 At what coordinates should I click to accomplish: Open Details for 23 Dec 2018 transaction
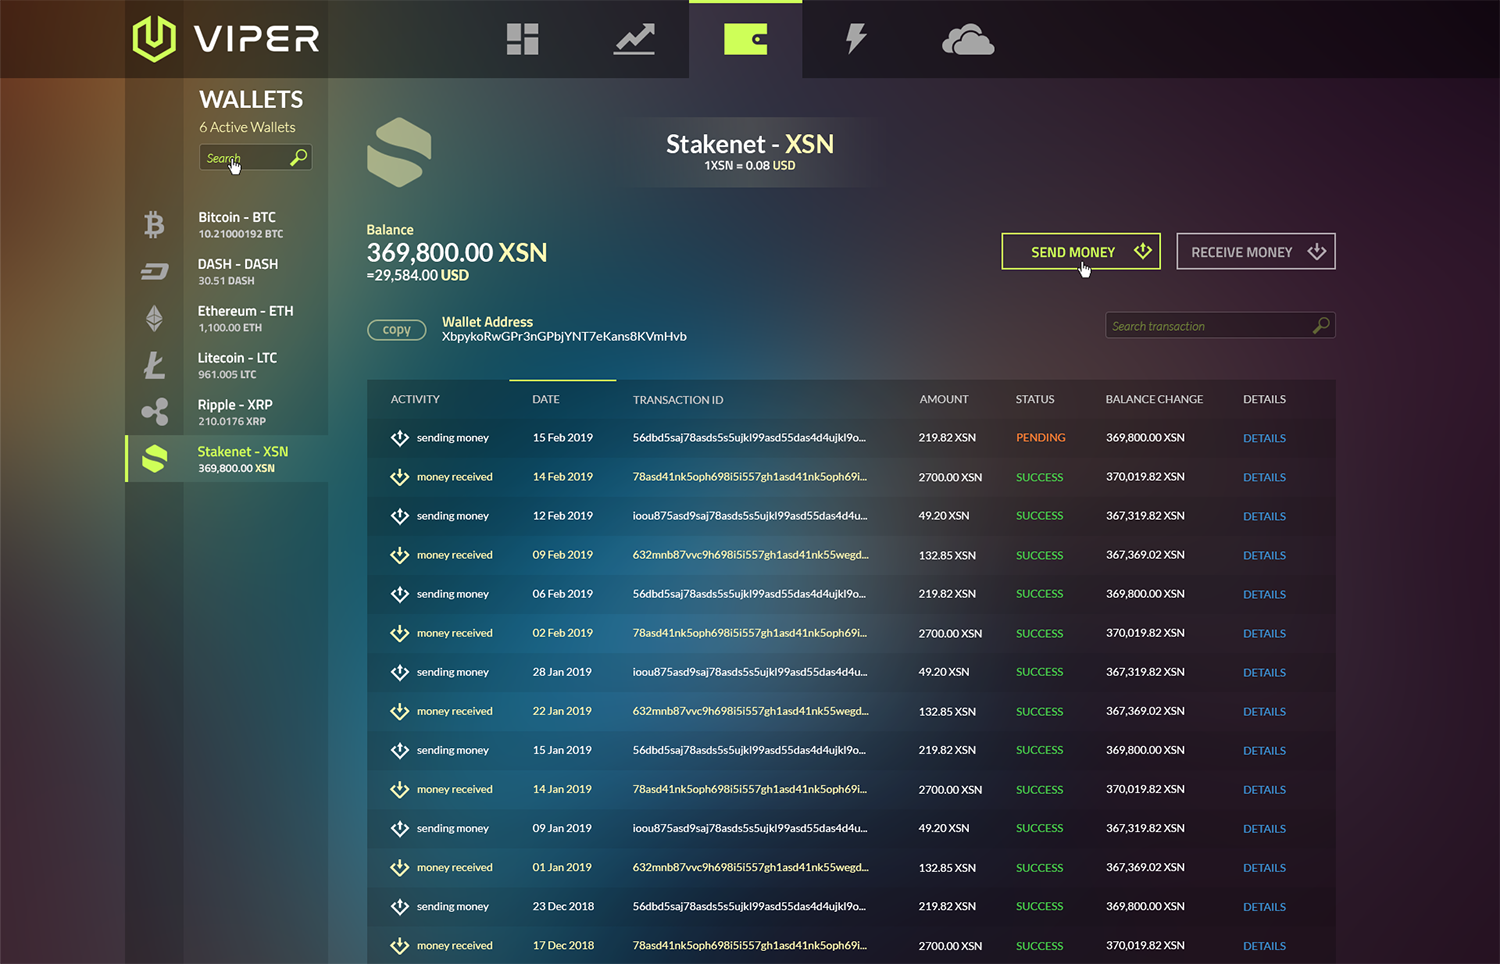[x=1264, y=907]
